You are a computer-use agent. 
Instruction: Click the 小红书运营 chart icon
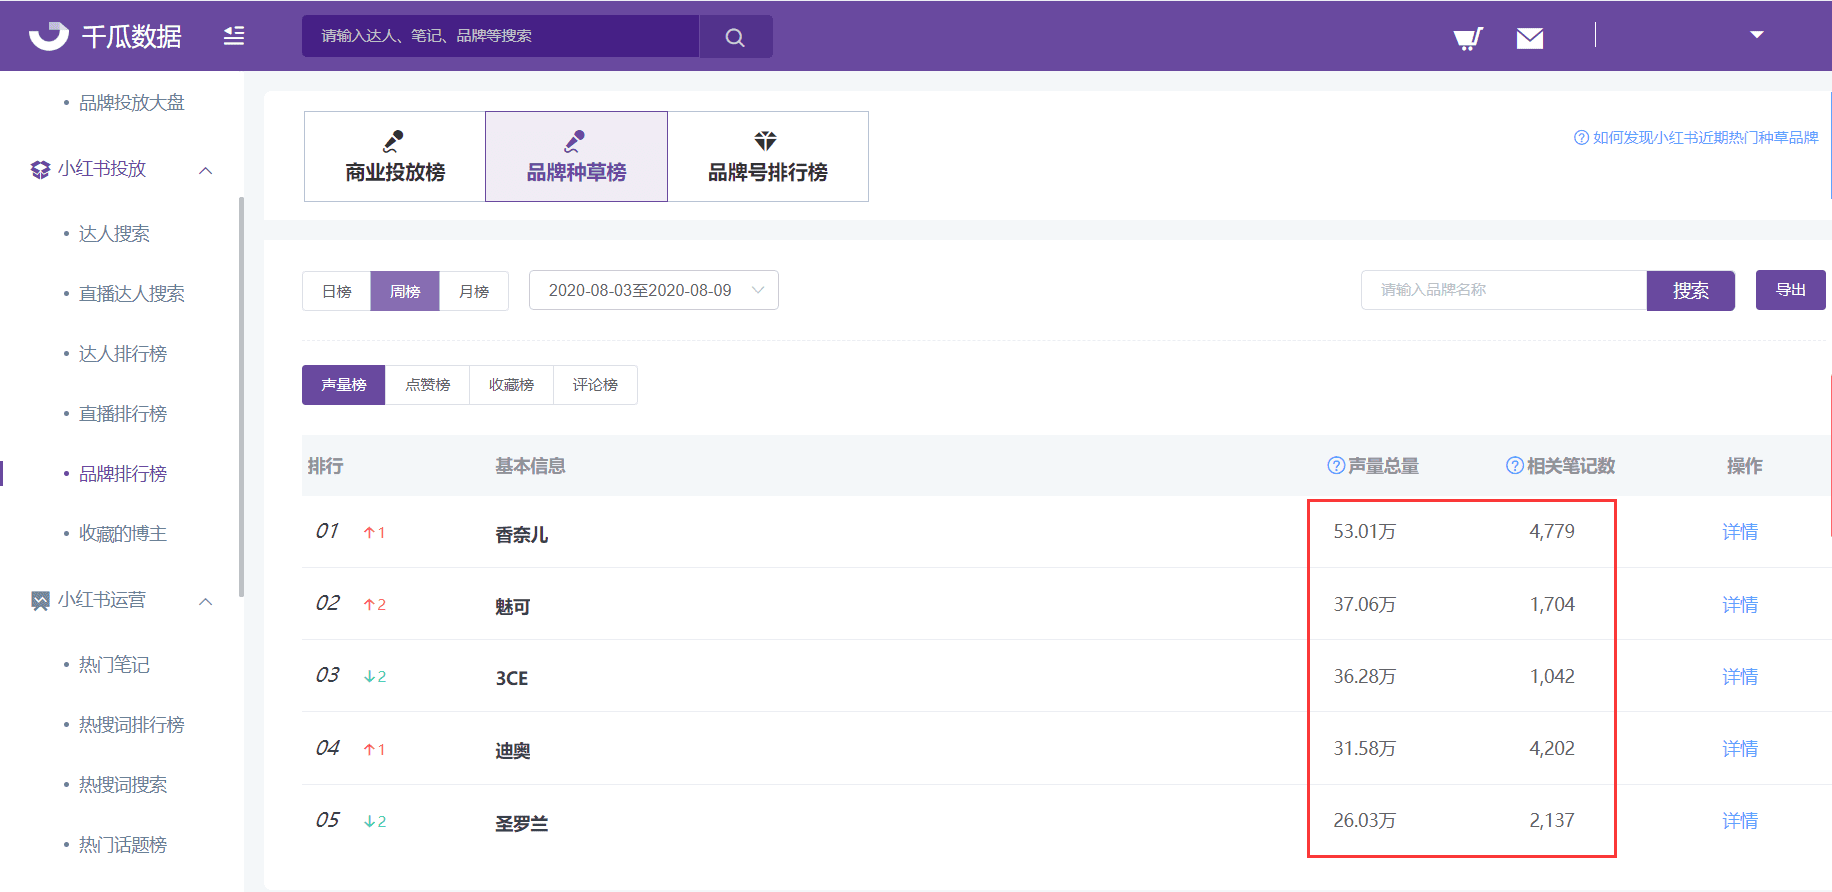click(x=40, y=600)
